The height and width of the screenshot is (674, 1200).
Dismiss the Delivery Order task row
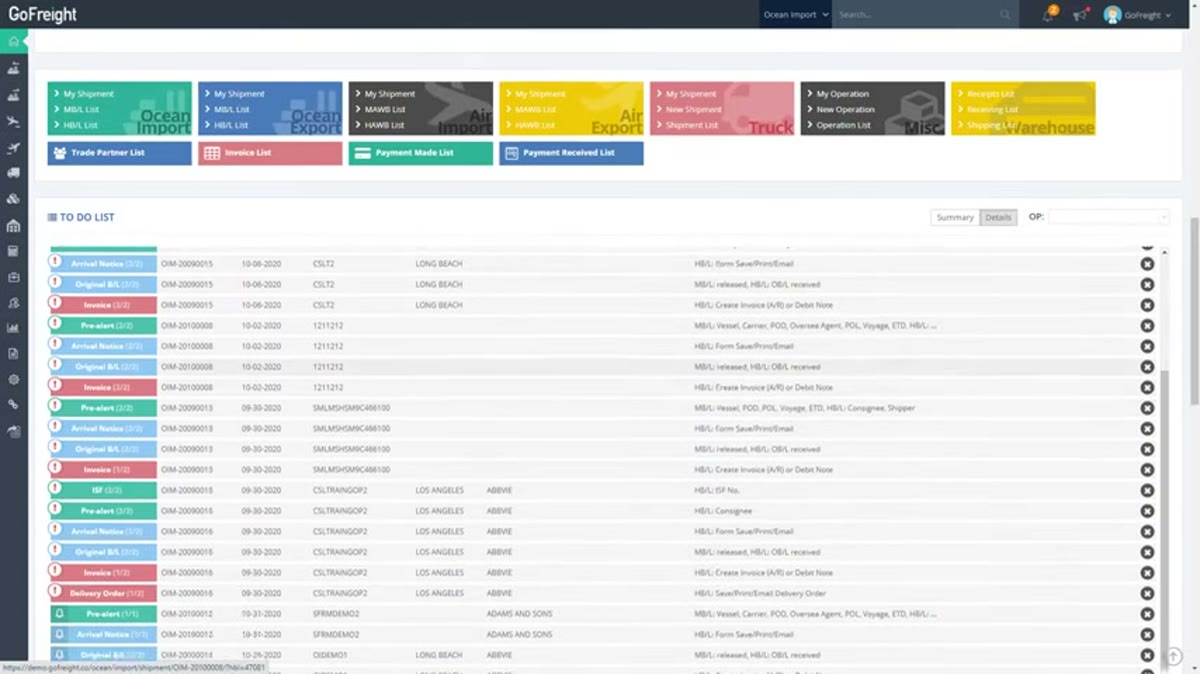coord(1147,593)
